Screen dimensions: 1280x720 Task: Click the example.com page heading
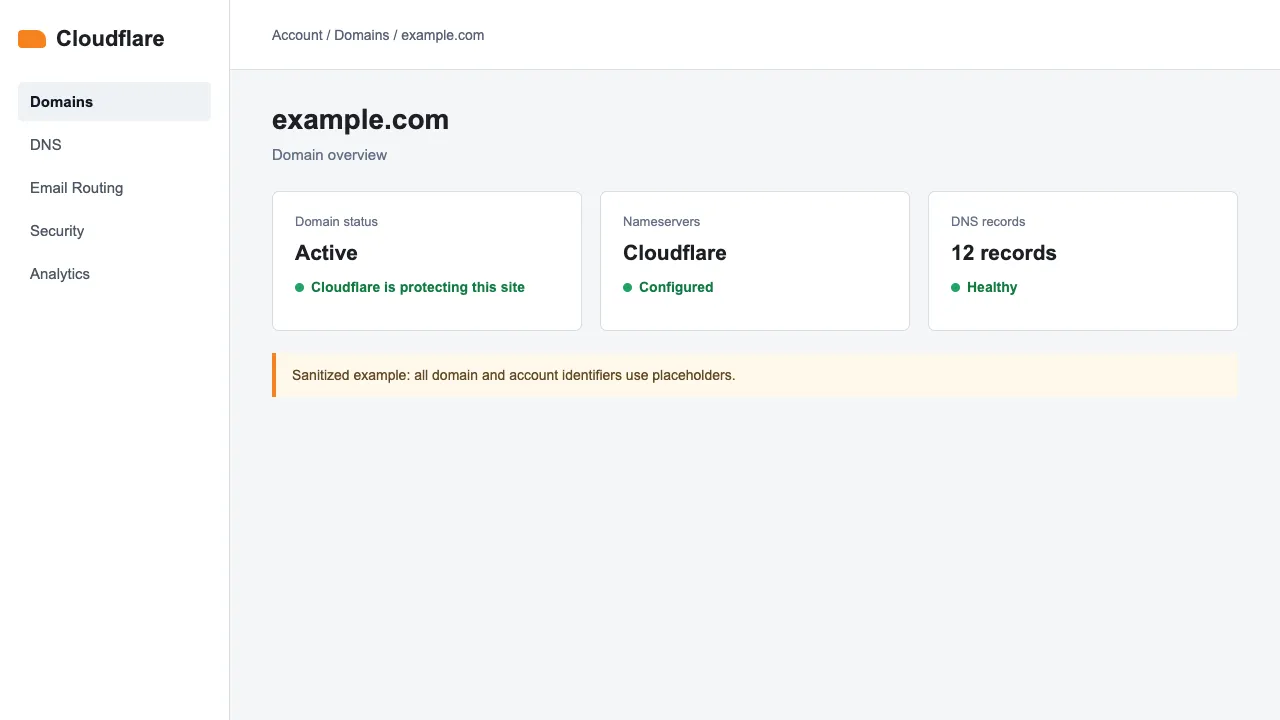click(x=360, y=120)
